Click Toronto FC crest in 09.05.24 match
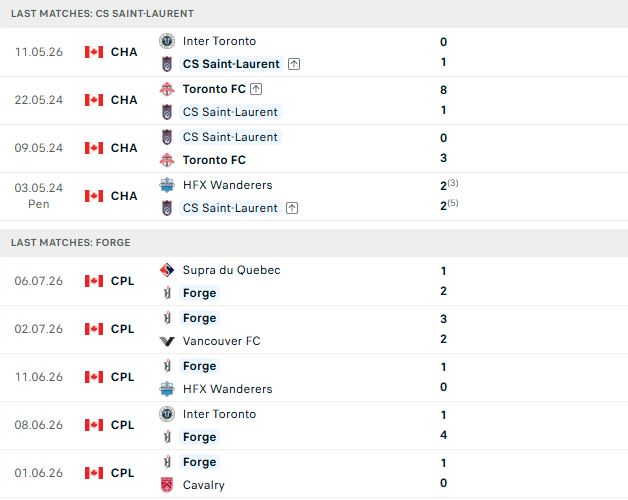628x500 pixels. point(167,160)
